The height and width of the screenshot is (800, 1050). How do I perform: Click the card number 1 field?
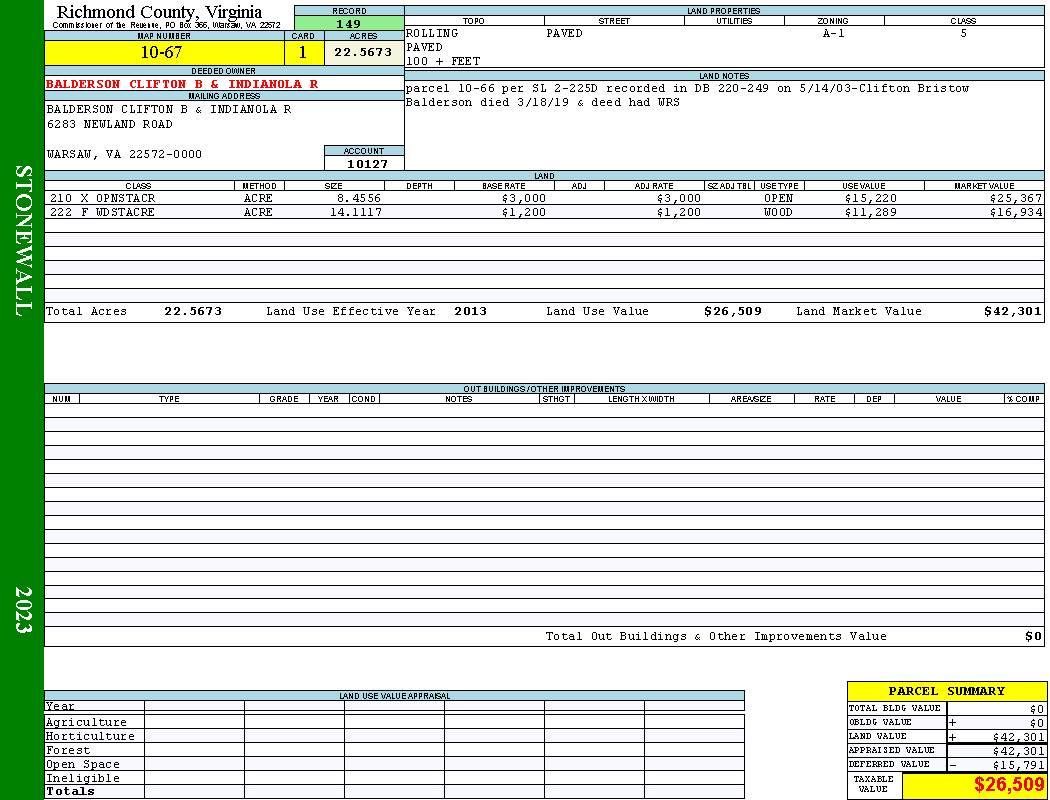tap(303, 52)
